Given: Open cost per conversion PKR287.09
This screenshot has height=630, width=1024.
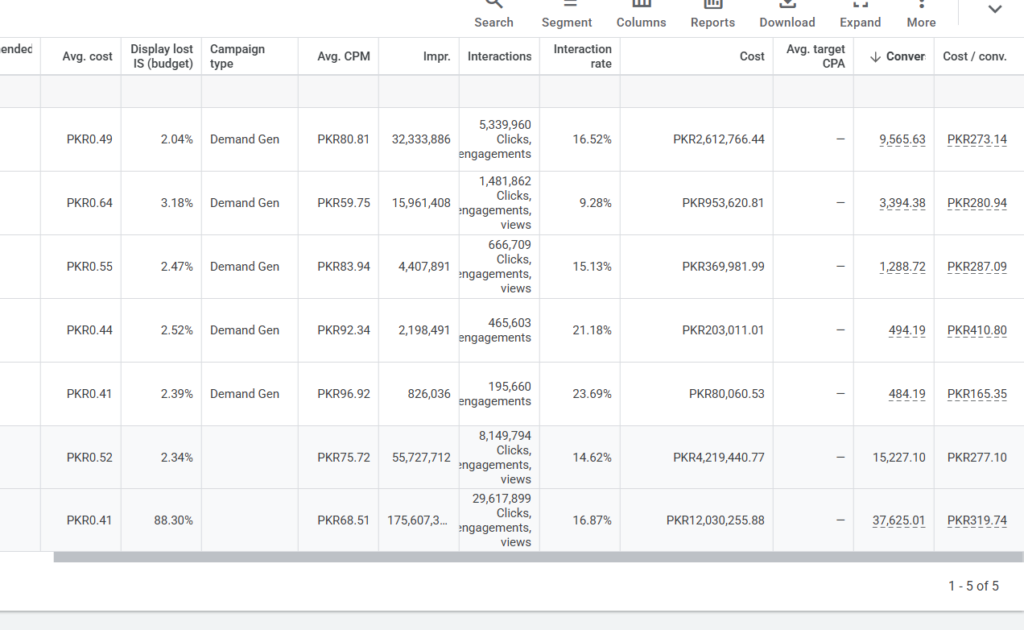Looking at the screenshot, I should 977,266.
